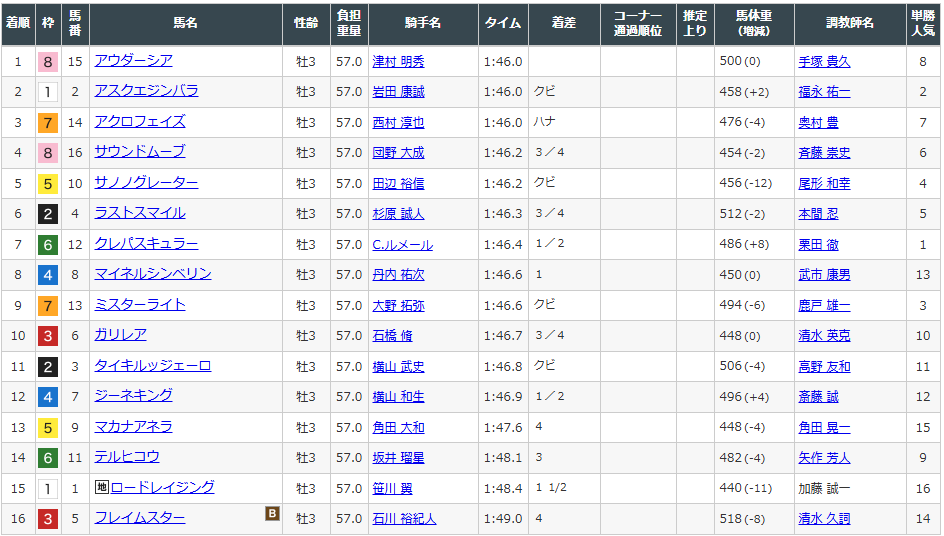Screen dimensions: 944x536
Task: Open horse link アスクエジンバラ
Action: tap(146, 91)
